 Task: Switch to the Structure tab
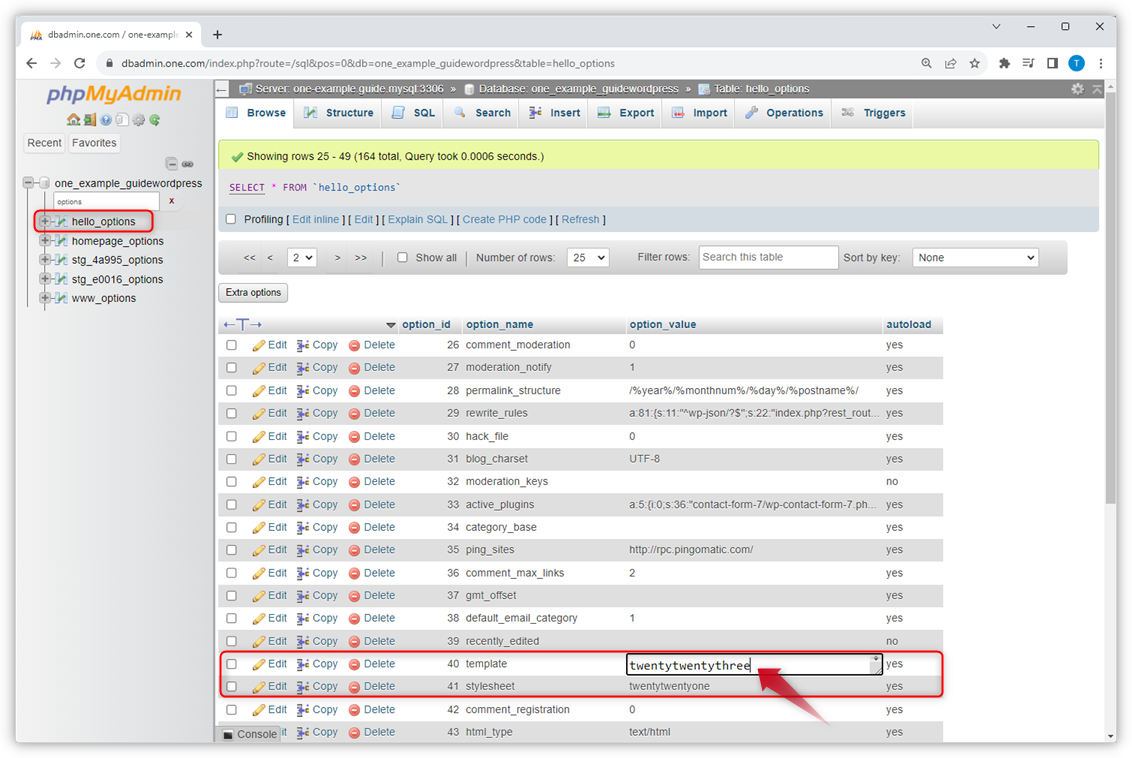tap(338, 112)
